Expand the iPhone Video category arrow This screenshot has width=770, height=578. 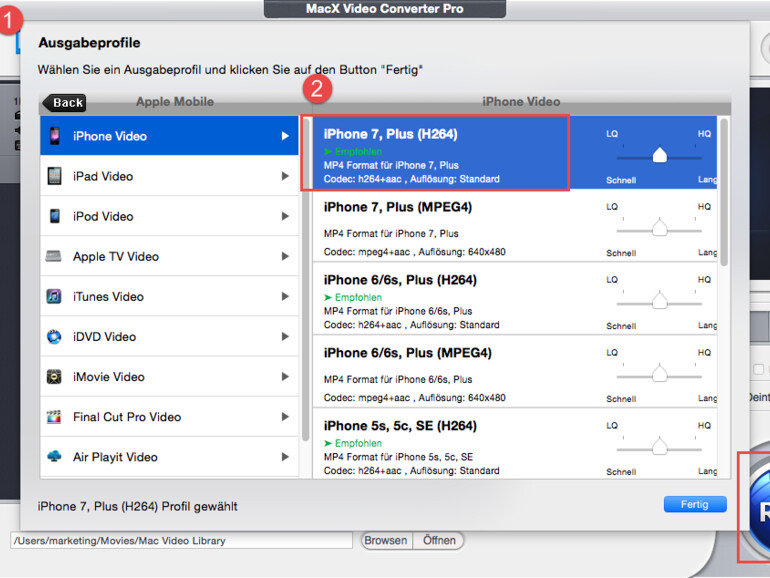tap(285, 136)
